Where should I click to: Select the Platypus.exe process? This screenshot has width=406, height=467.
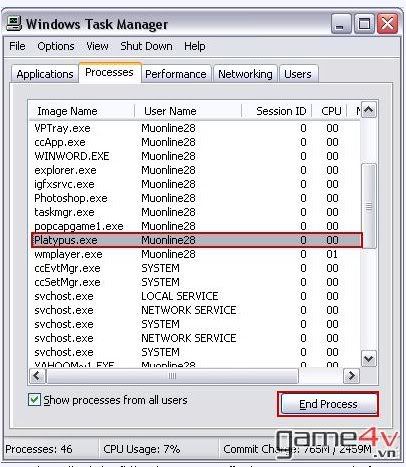click(196, 240)
